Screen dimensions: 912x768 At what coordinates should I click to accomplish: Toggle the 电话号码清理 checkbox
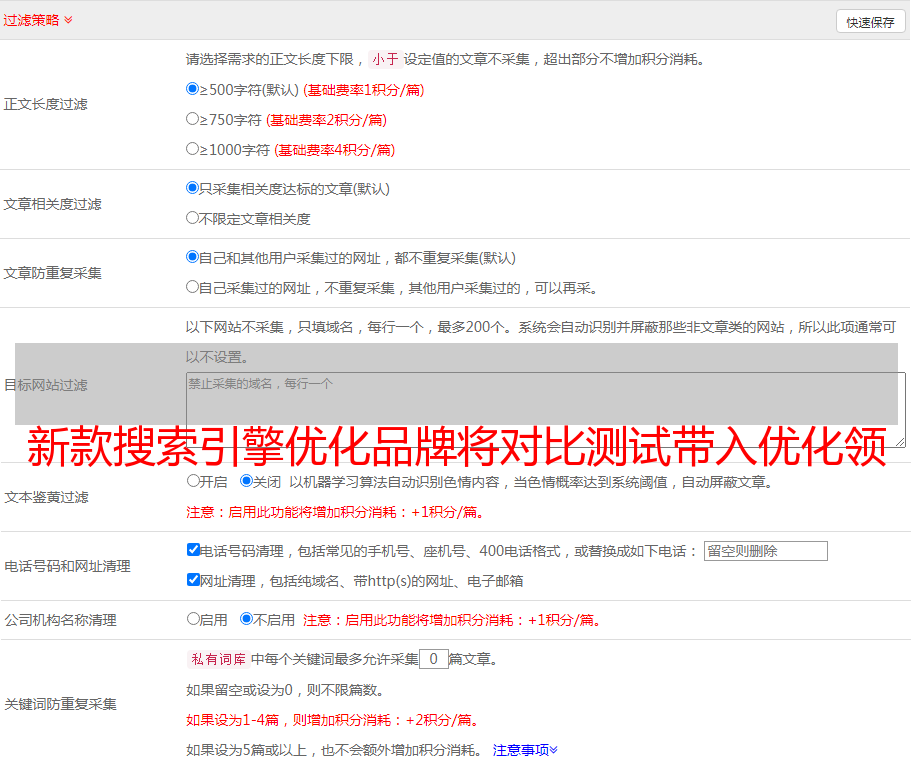193,550
